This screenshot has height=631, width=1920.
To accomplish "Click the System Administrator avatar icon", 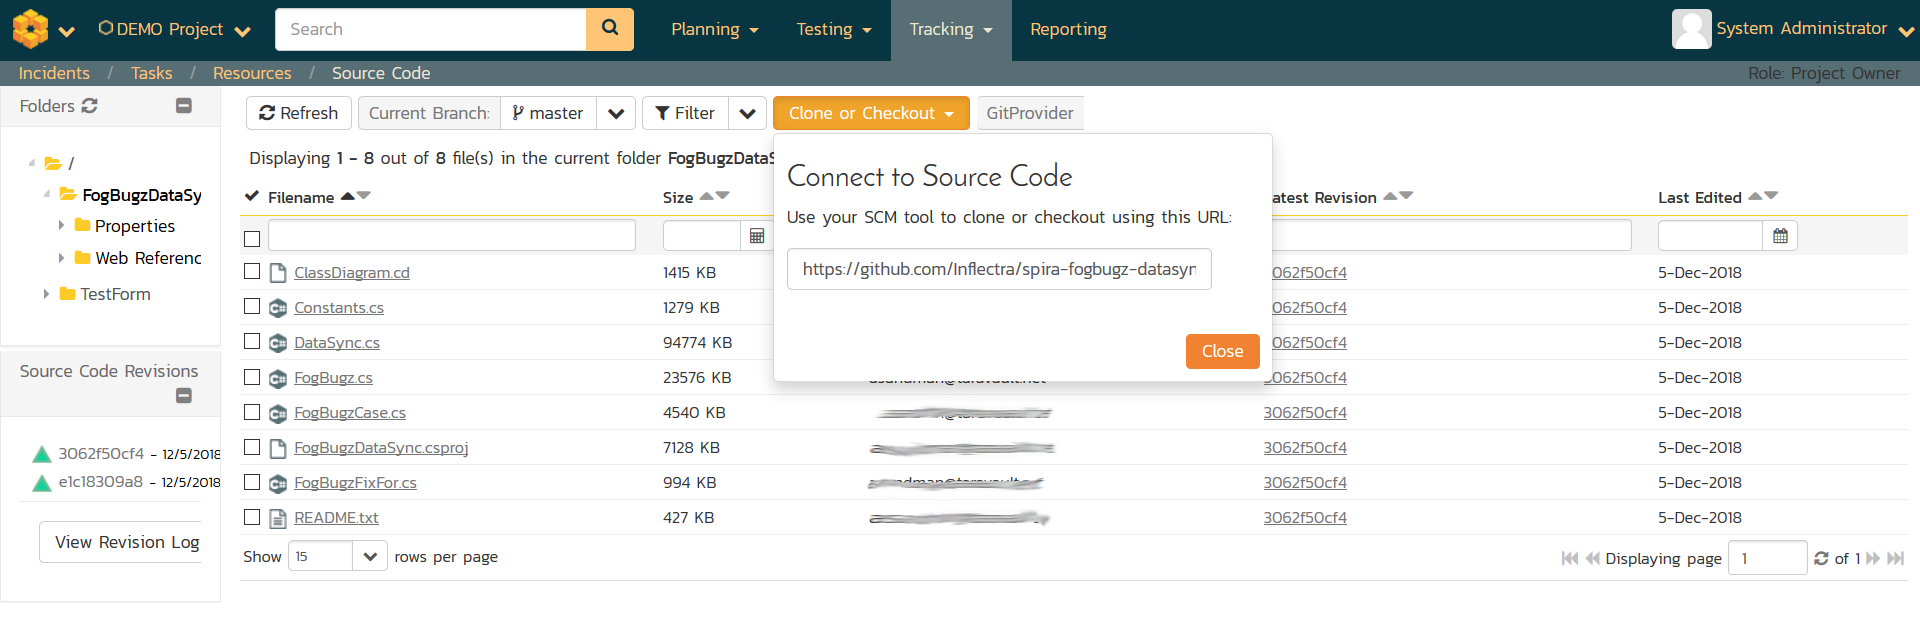I will (x=1691, y=29).
